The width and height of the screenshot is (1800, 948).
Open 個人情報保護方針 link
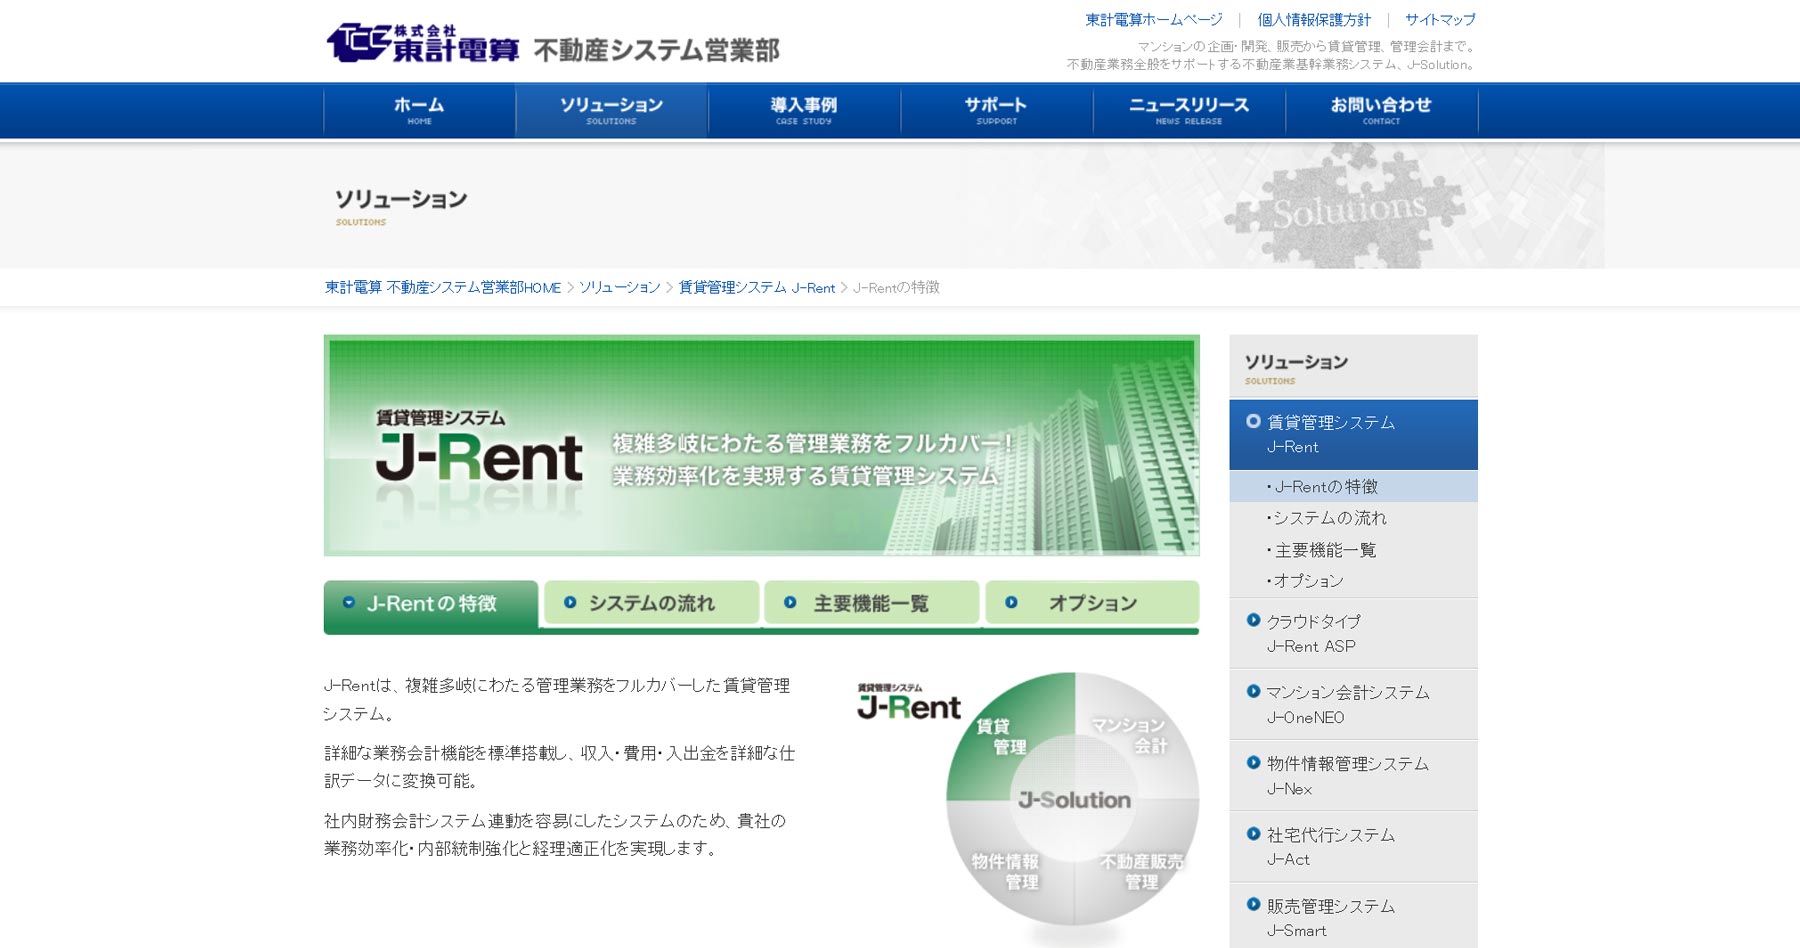click(x=1314, y=20)
